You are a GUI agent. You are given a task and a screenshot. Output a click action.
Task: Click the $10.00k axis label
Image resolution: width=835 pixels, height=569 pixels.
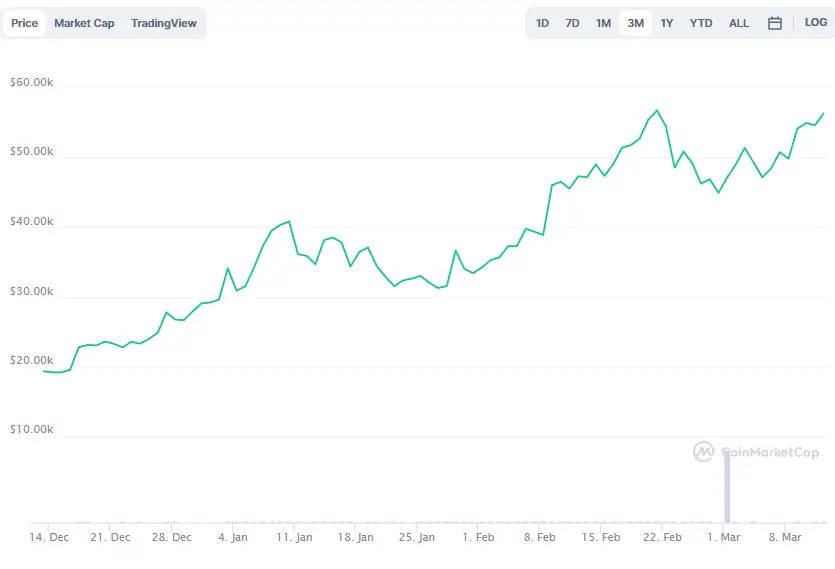[32, 429]
